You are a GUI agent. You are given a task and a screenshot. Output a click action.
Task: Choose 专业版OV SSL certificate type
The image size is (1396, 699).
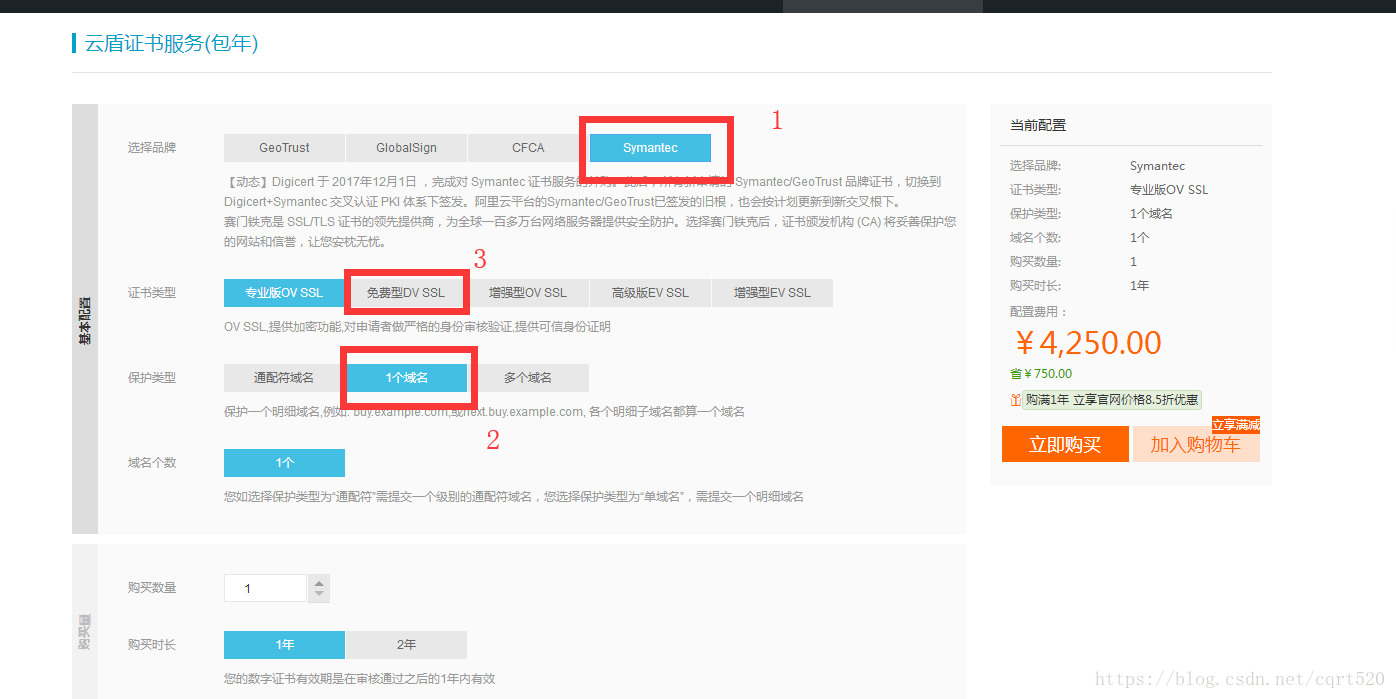(x=284, y=293)
